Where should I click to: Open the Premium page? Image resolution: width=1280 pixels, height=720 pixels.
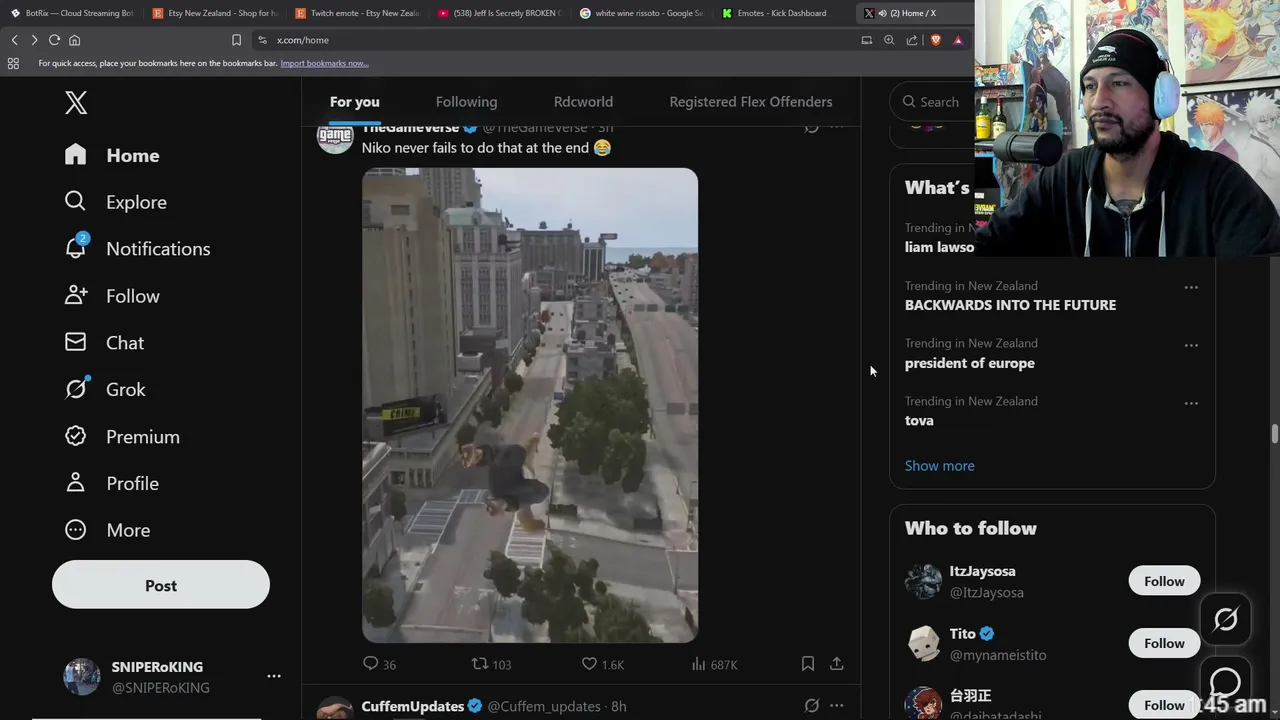pyautogui.click(x=122, y=437)
